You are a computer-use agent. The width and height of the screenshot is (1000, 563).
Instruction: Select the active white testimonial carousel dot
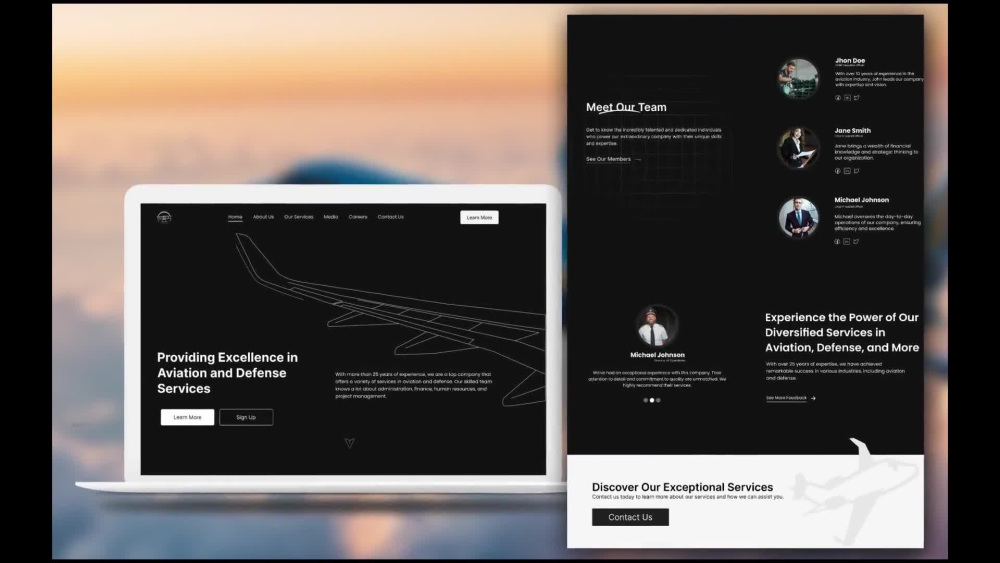(x=652, y=400)
